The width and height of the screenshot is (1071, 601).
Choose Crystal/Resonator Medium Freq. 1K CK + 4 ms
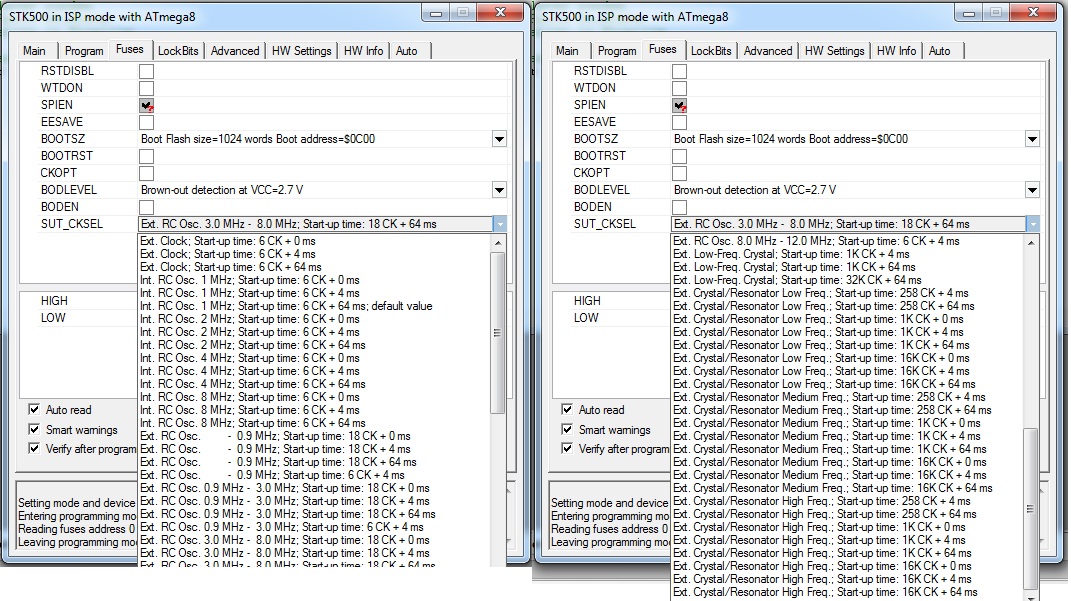(x=827, y=436)
